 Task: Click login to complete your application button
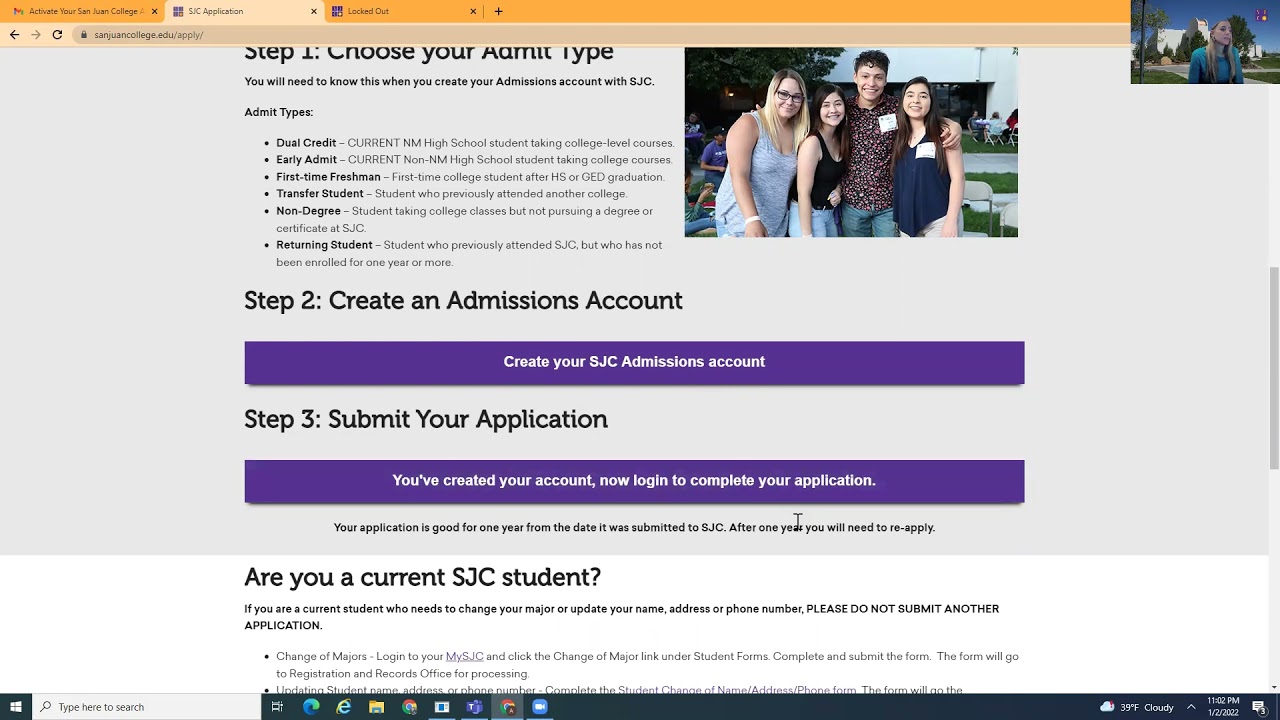tap(634, 481)
